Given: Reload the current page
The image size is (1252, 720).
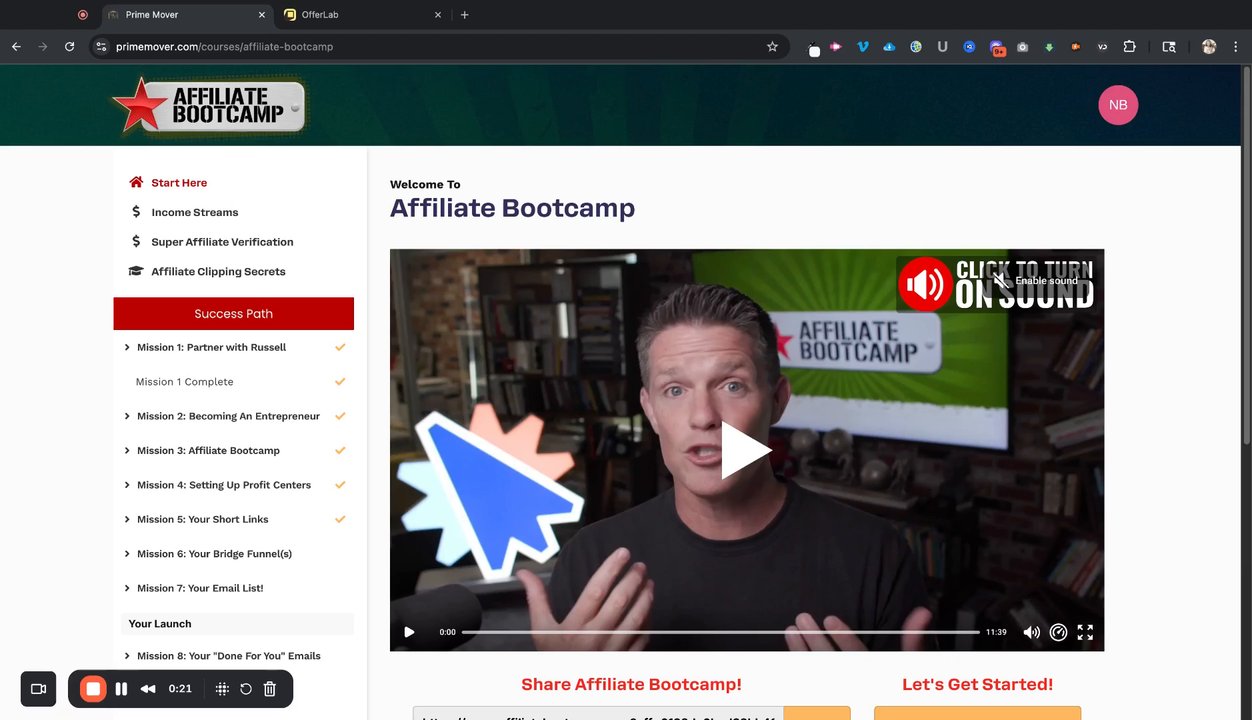Looking at the screenshot, I should (x=69, y=46).
